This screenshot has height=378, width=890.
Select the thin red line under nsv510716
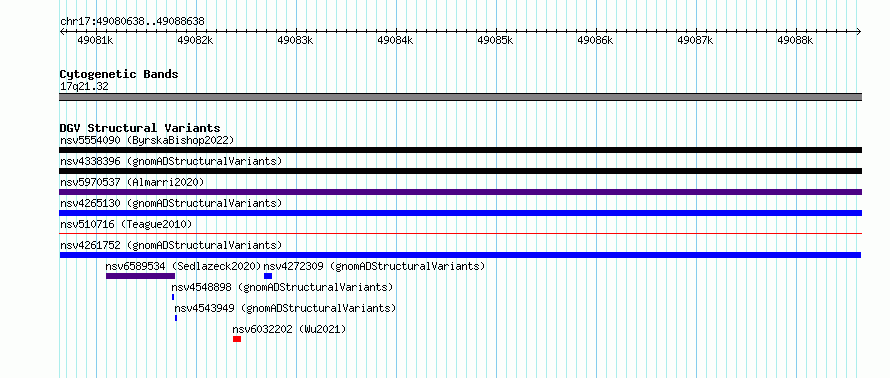(x=460, y=233)
